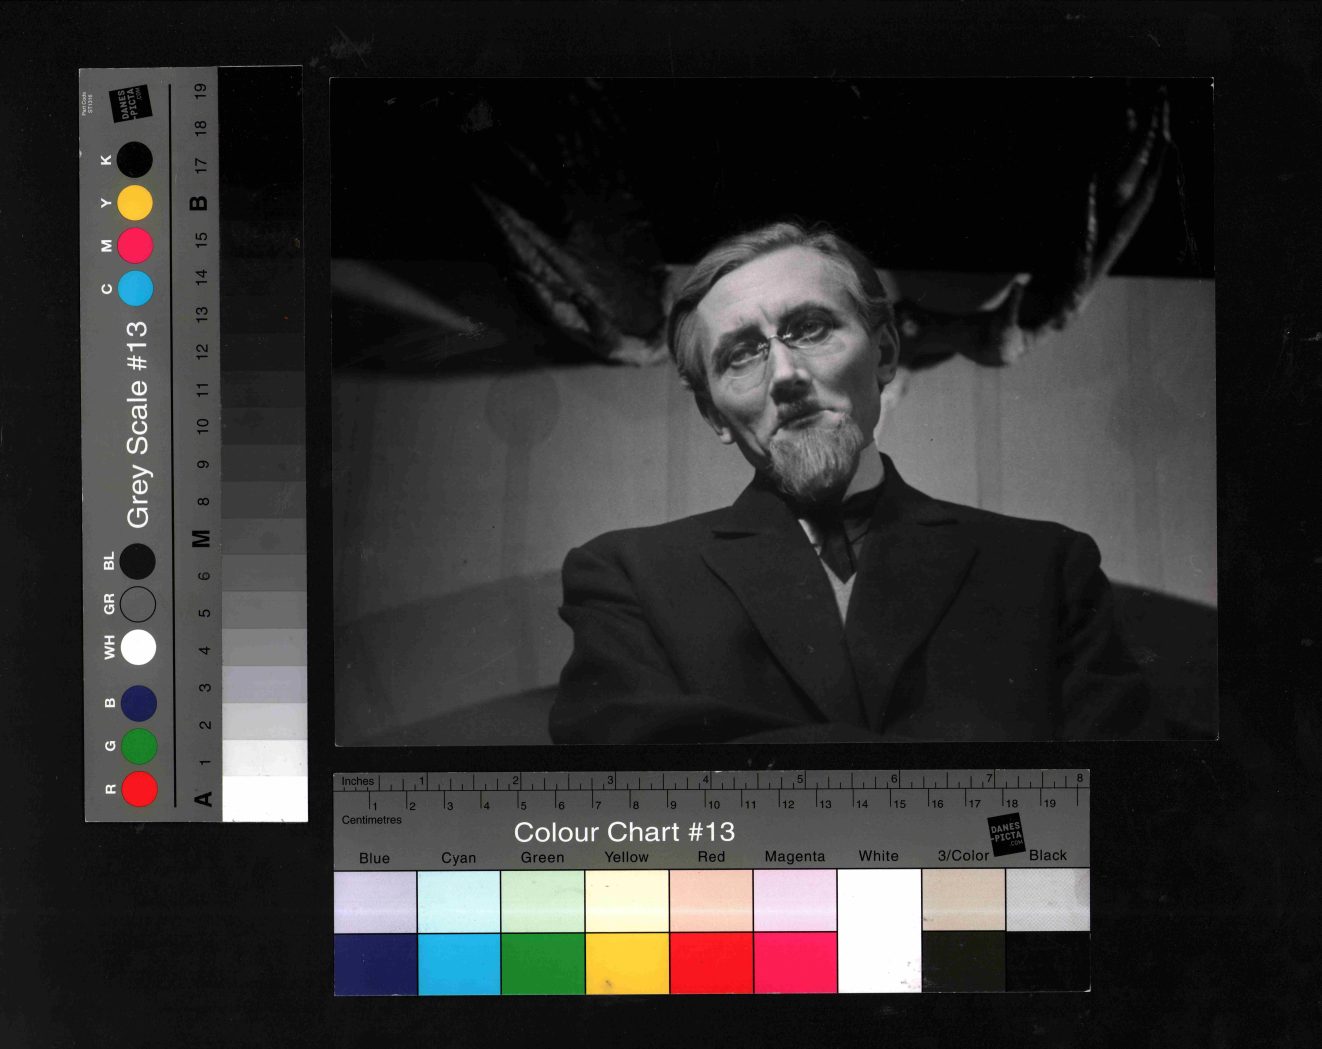Click the Danes-Picta logo on Grey Scale card
This screenshot has width=1322, height=1049.
131,103
